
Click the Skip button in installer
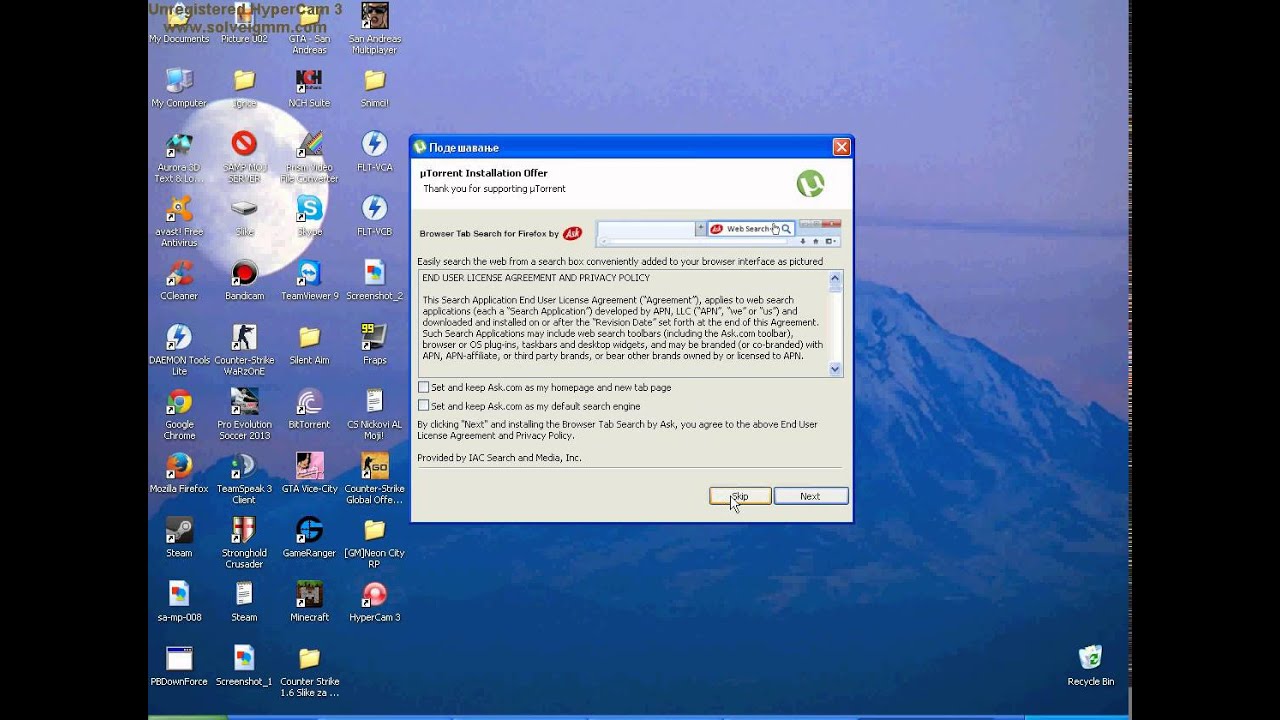pos(740,496)
